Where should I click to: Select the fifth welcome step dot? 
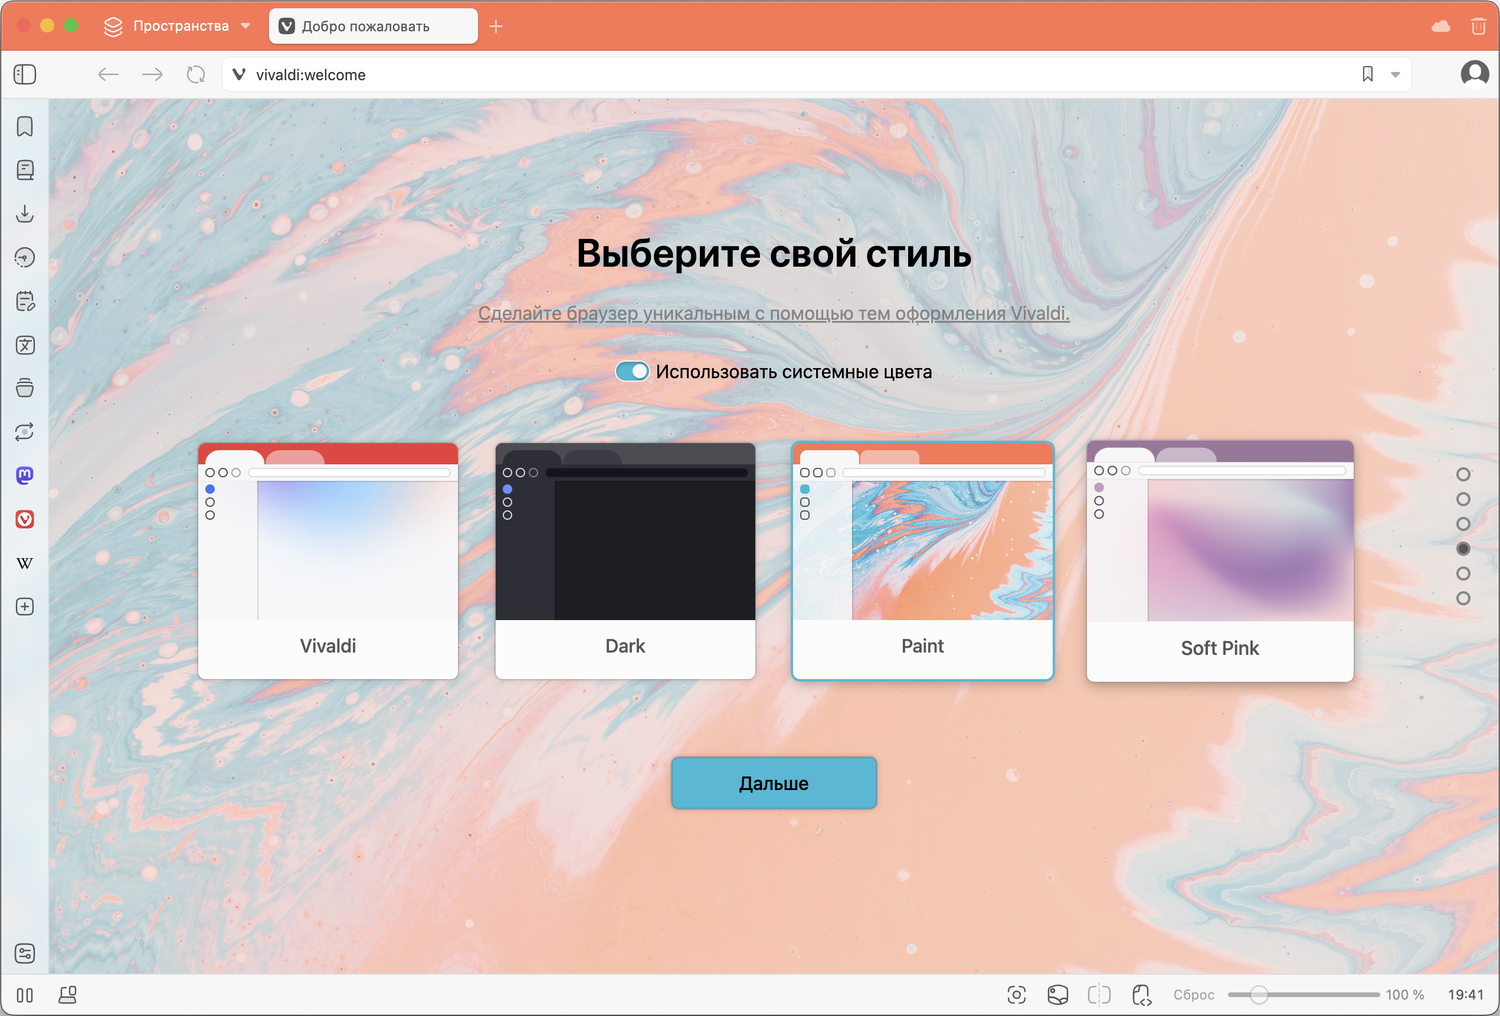[x=1463, y=574]
